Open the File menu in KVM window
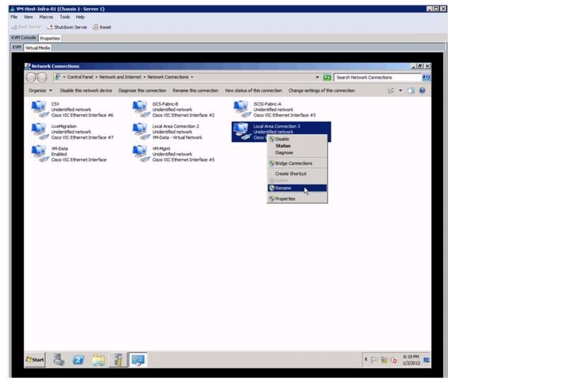The width and height of the screenshot is (576, 384). point(14,17)
